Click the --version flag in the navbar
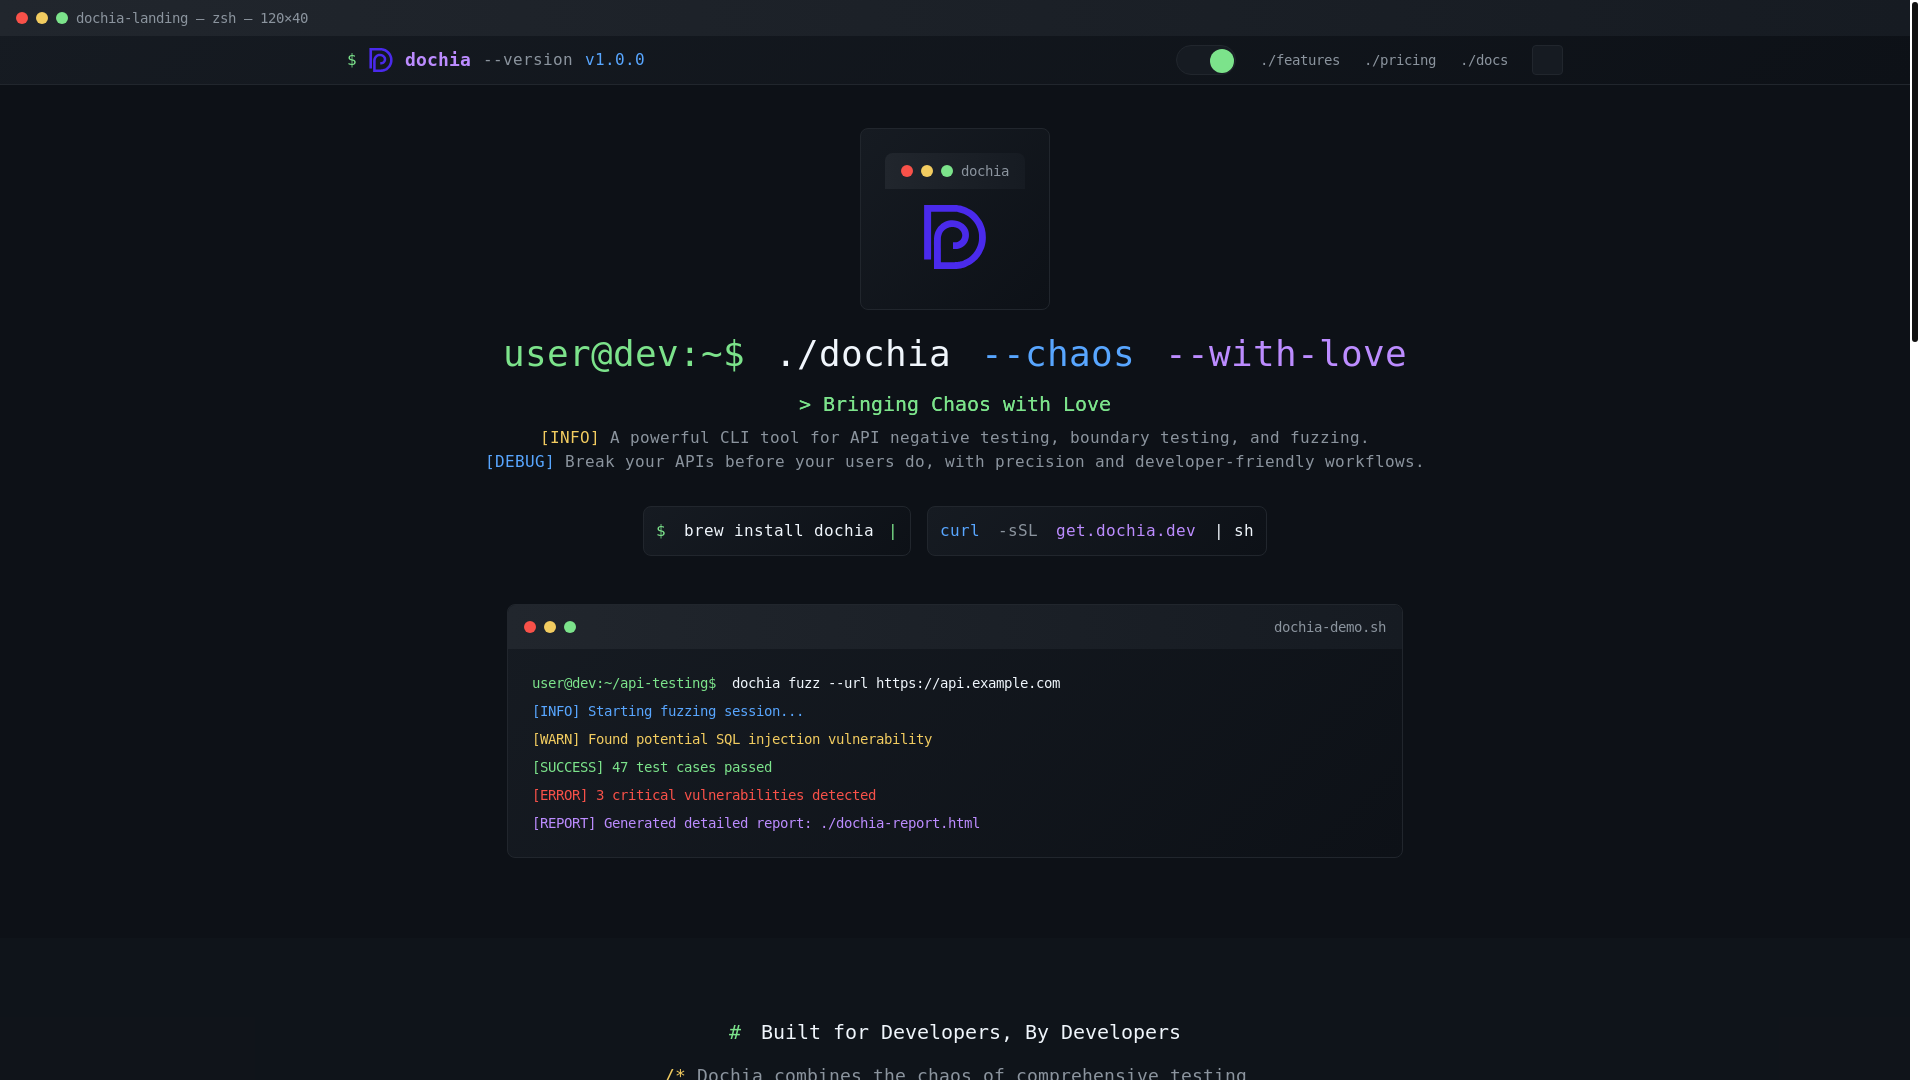Viewport: 1920px width, 1080px height. [x=528, y=60]
